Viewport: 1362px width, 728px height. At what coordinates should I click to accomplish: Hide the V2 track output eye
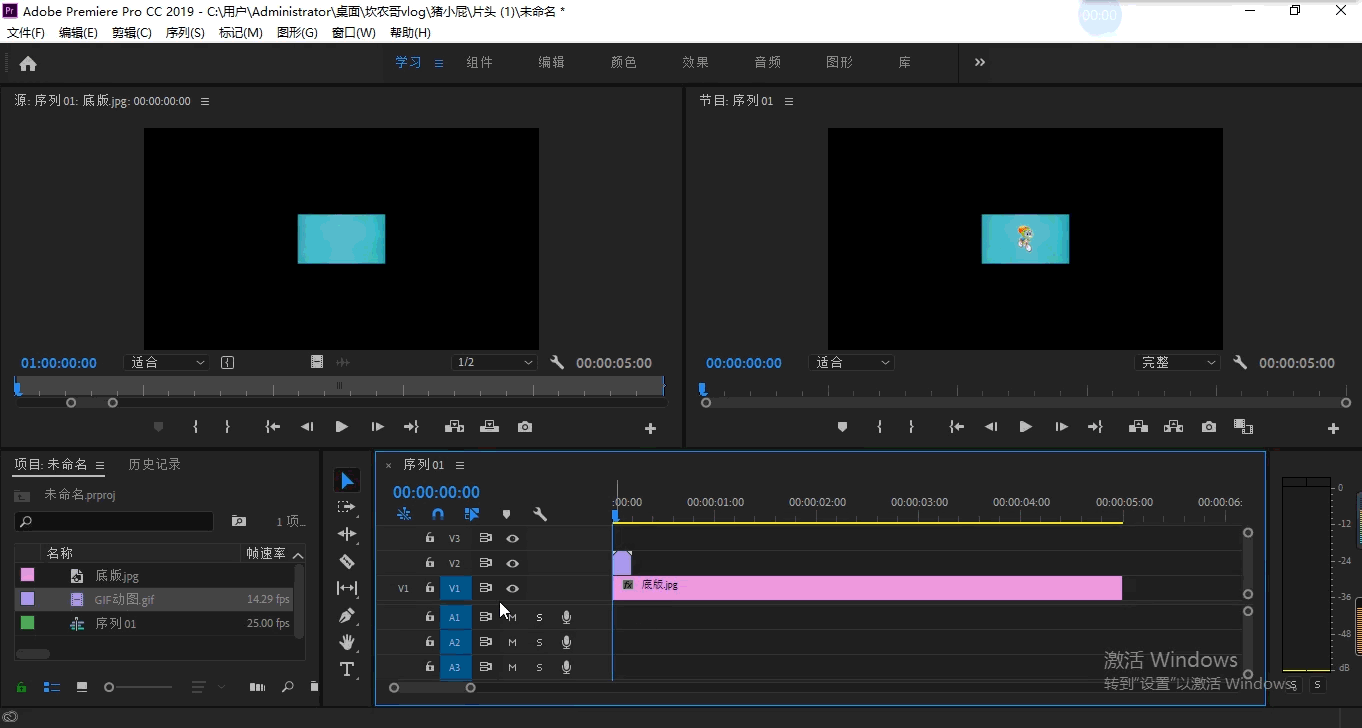513,563
